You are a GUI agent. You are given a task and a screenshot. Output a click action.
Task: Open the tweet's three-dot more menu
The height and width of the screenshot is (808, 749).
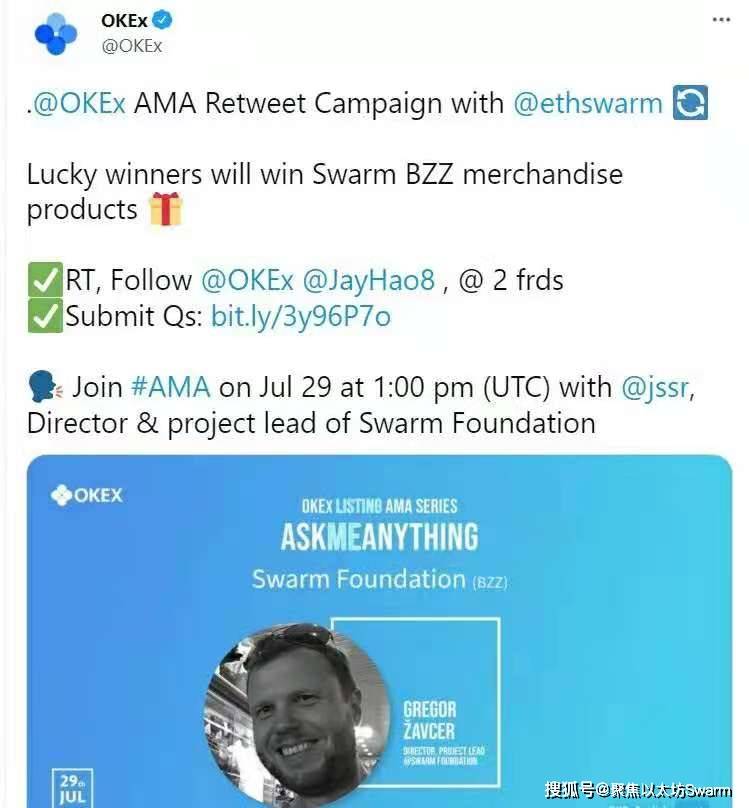point(721,20)
